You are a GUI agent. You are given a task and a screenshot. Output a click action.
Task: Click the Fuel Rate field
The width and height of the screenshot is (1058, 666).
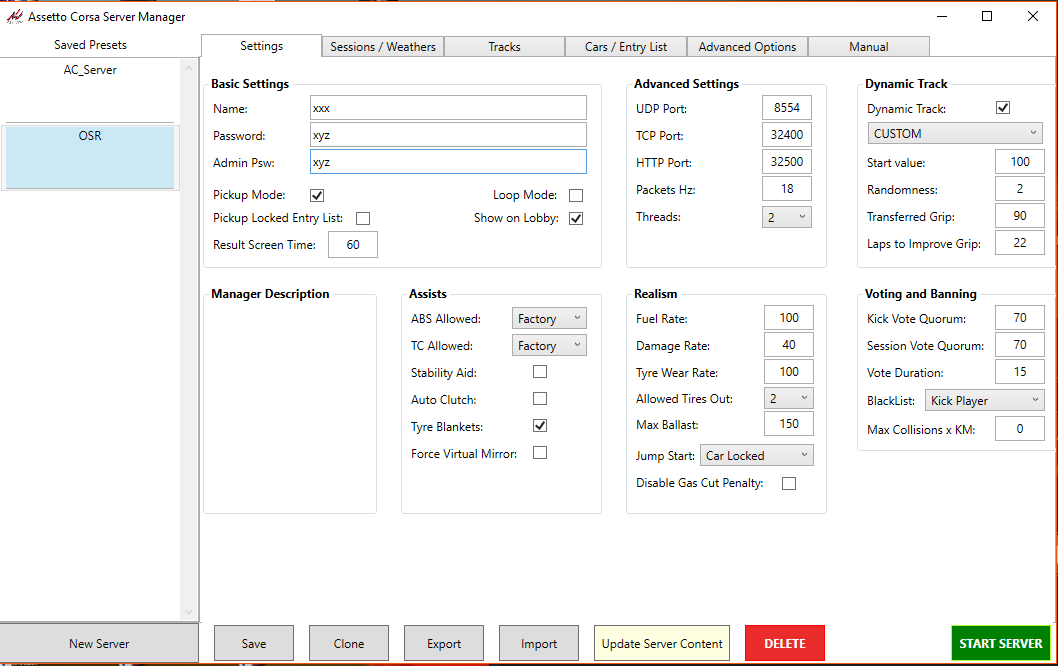(789, 318)
